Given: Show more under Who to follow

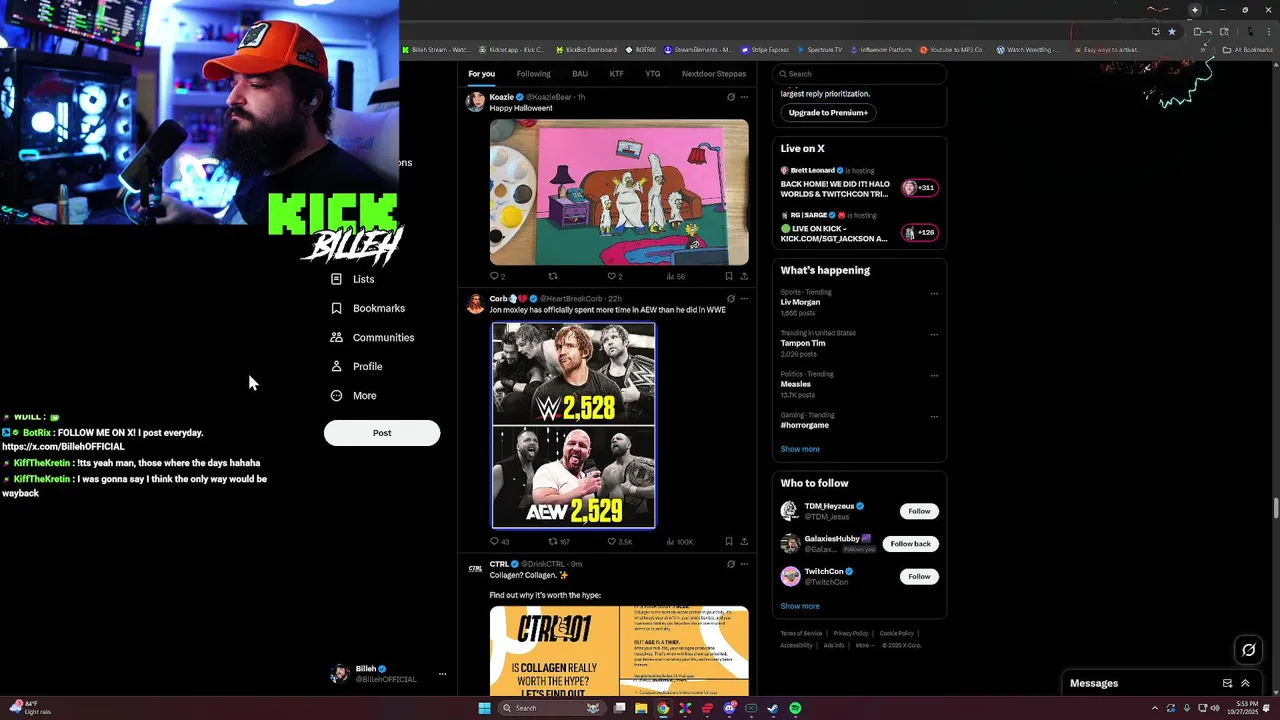Looking at the screenshot, I should 800,606.
